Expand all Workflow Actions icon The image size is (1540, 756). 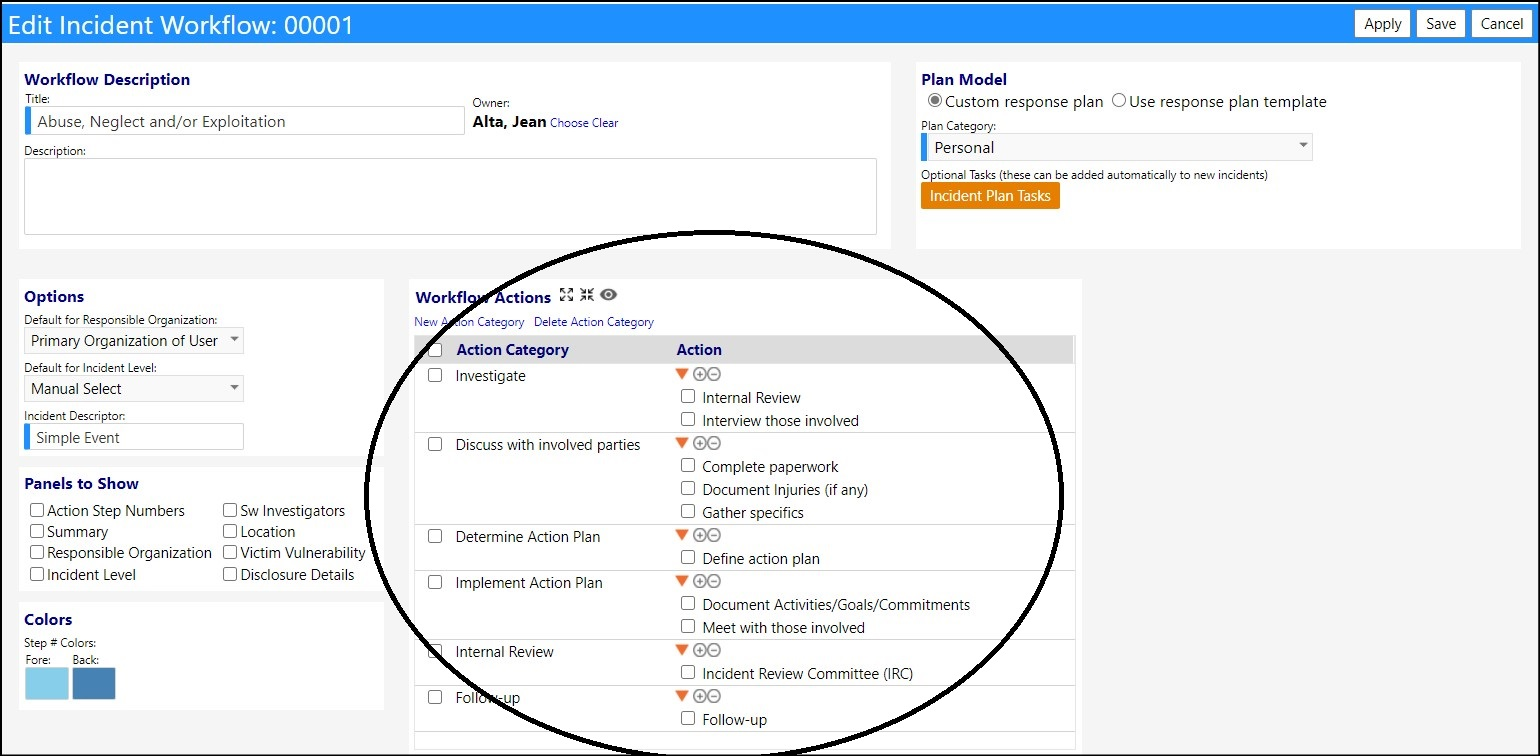click(567, 295)
